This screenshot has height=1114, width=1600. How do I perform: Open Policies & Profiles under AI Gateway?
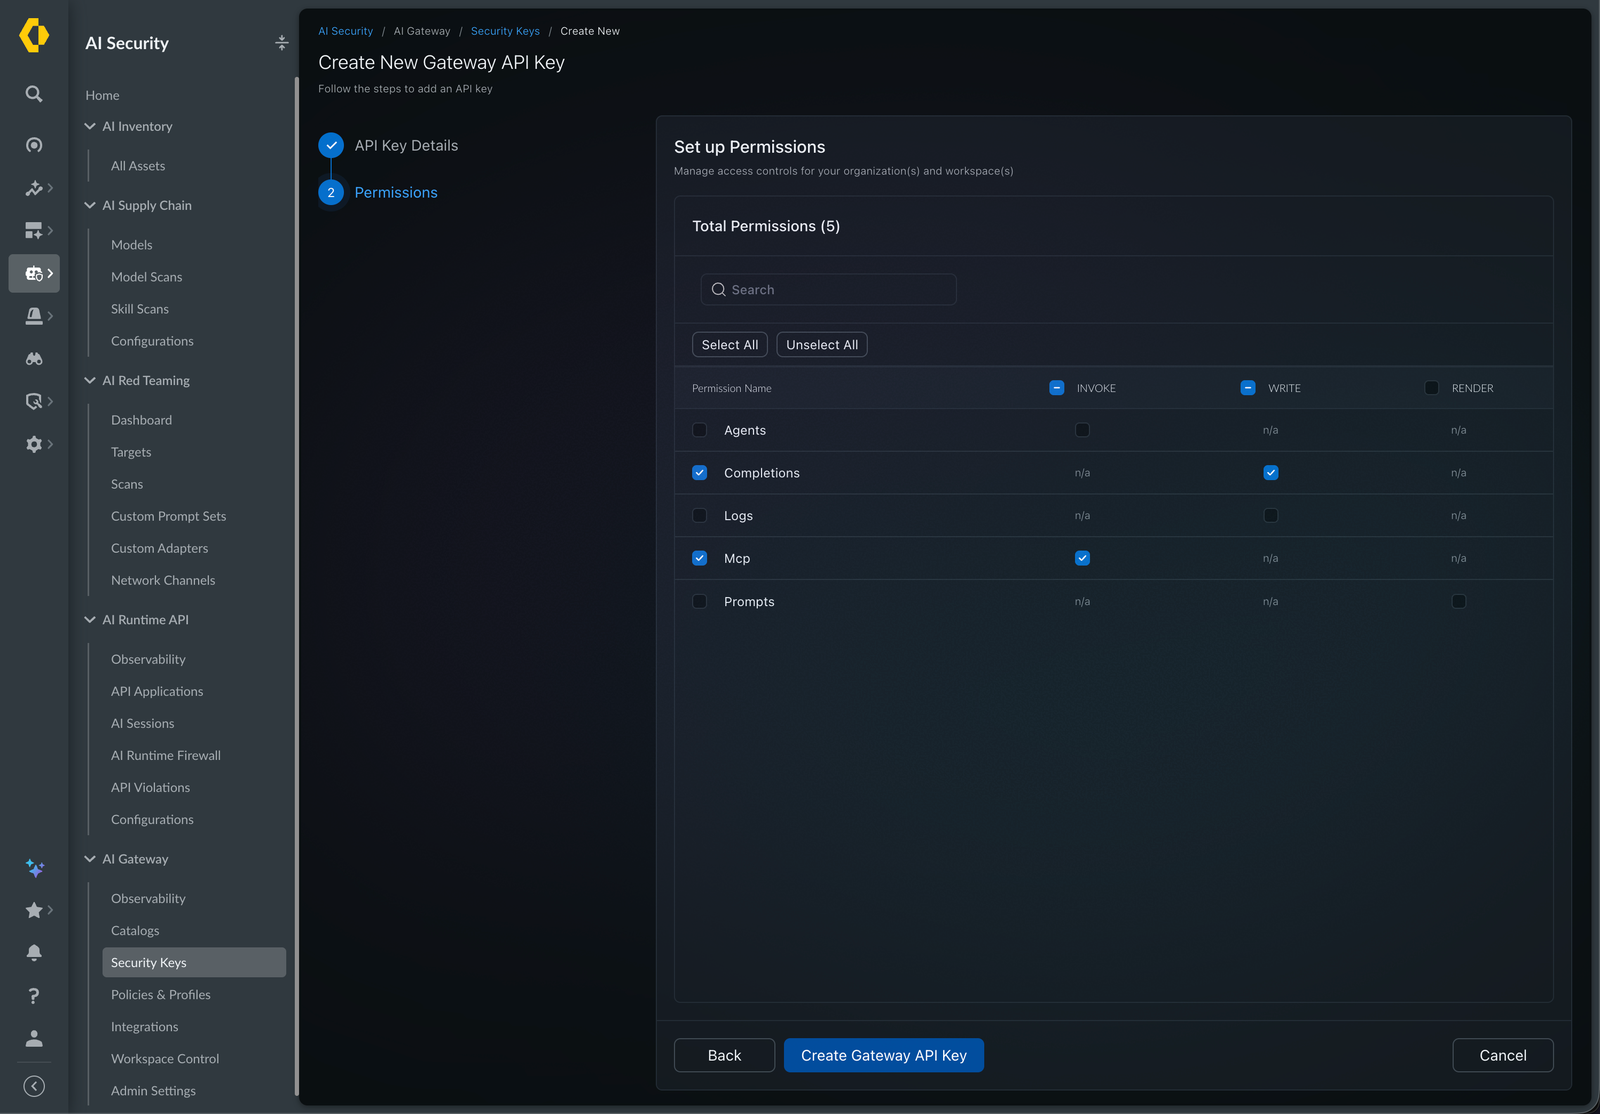(161, 995)
